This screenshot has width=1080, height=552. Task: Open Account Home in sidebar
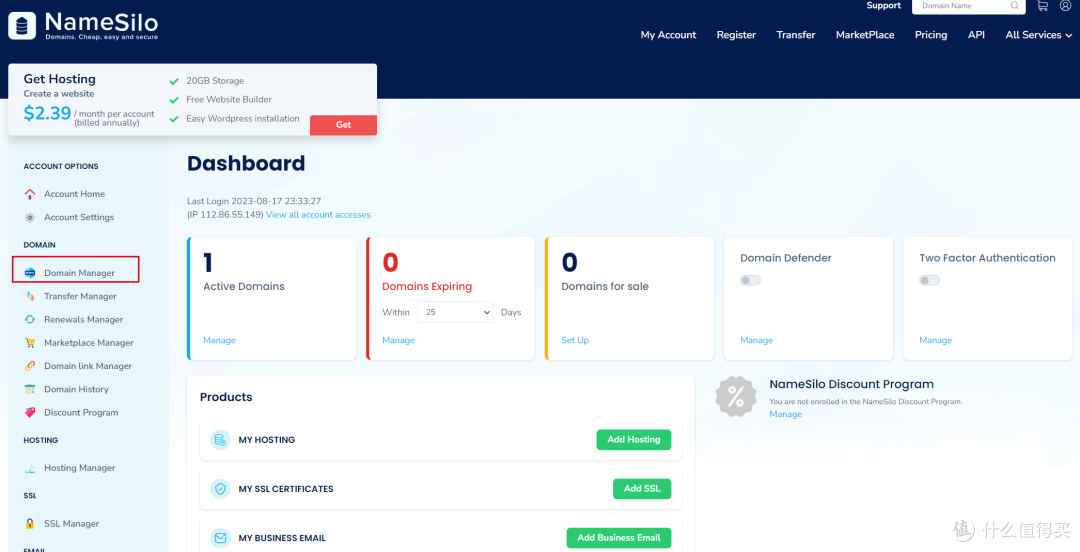pos(74,194)
